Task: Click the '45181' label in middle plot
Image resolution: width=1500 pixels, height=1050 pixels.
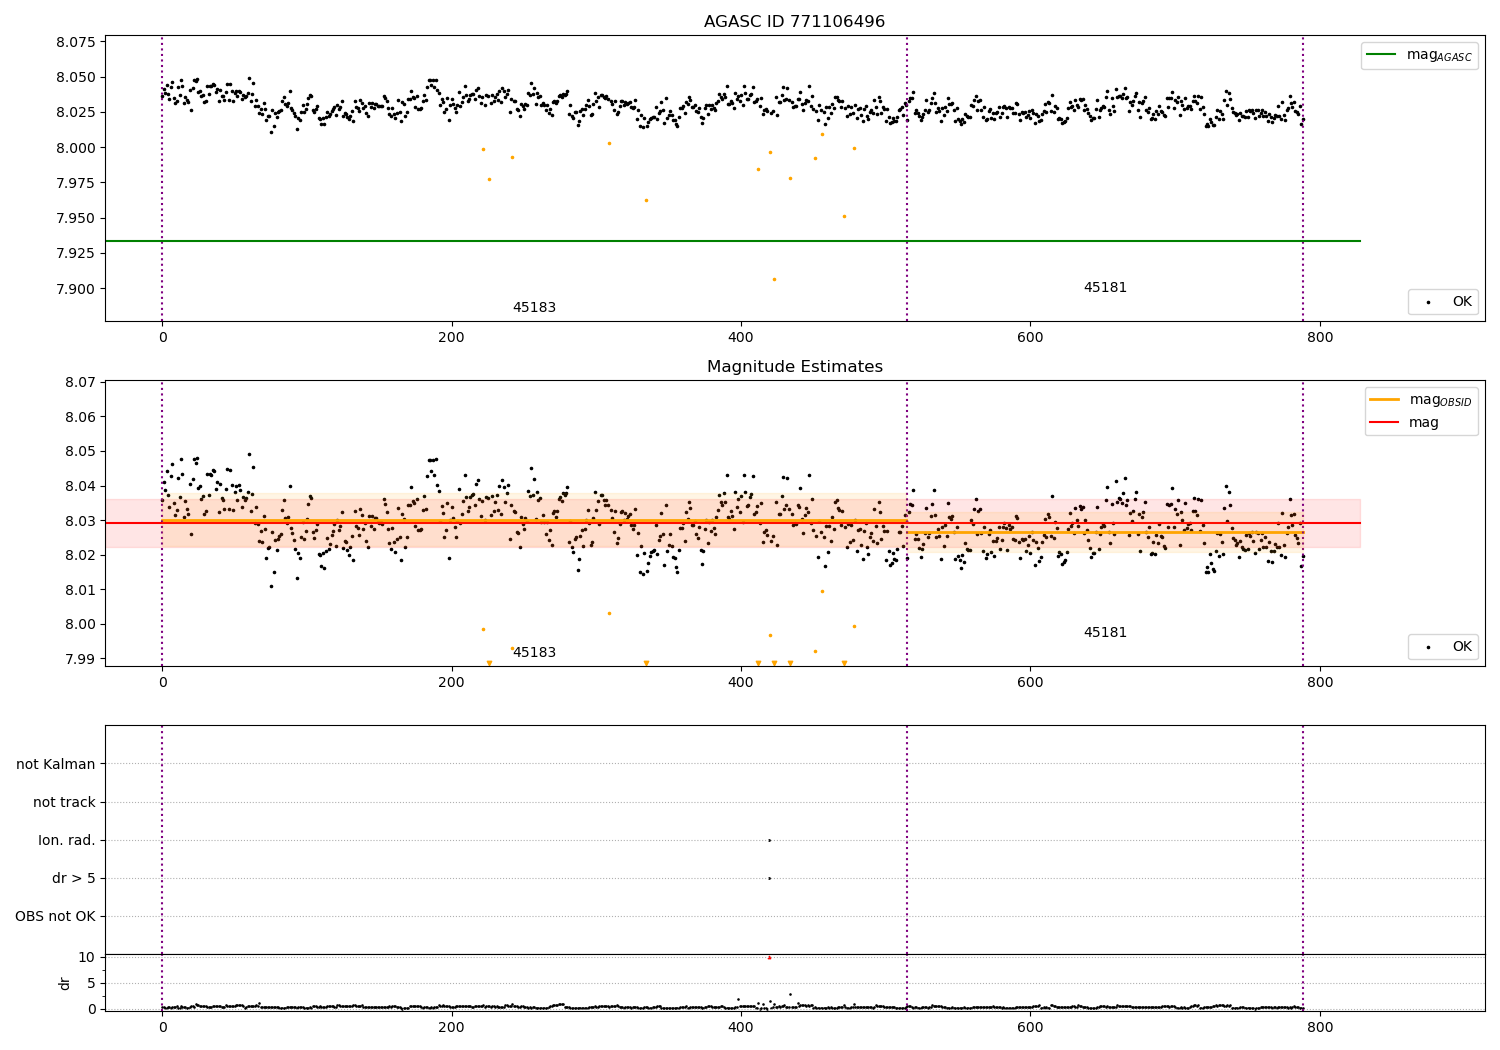Action: tap(1105, 633)
